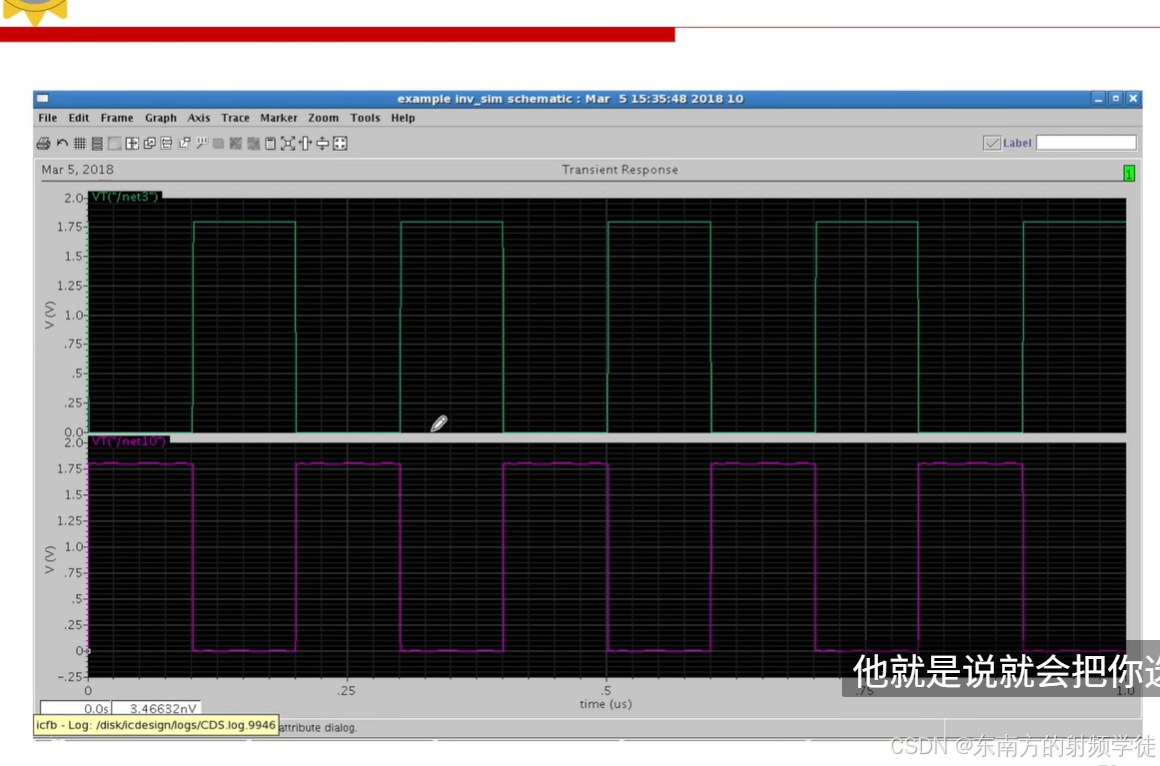This screenshot has width=1160, height=766.
Task: Click the Undo arrow icon
Action: coord(62,144)
